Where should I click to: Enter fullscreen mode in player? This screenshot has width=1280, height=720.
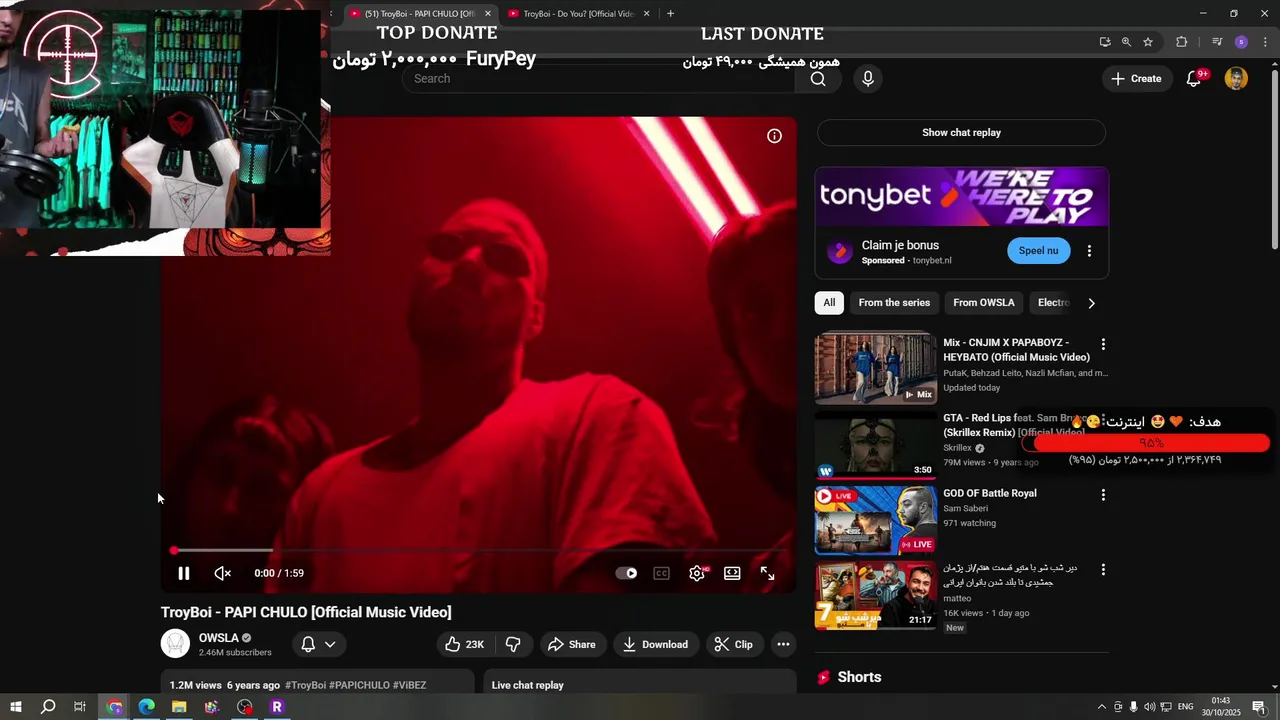[767, 573]
